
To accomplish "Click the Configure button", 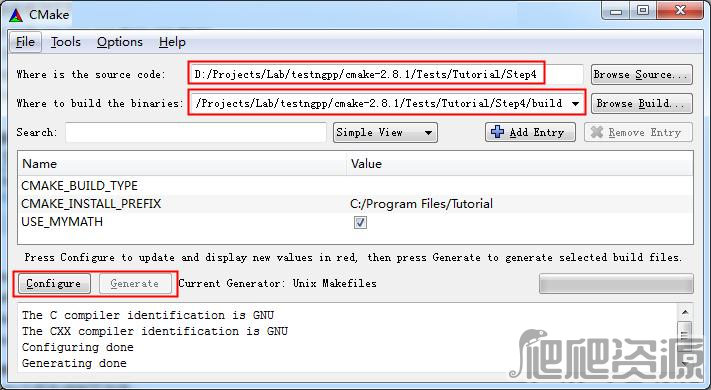I will (x=54, y=283).
